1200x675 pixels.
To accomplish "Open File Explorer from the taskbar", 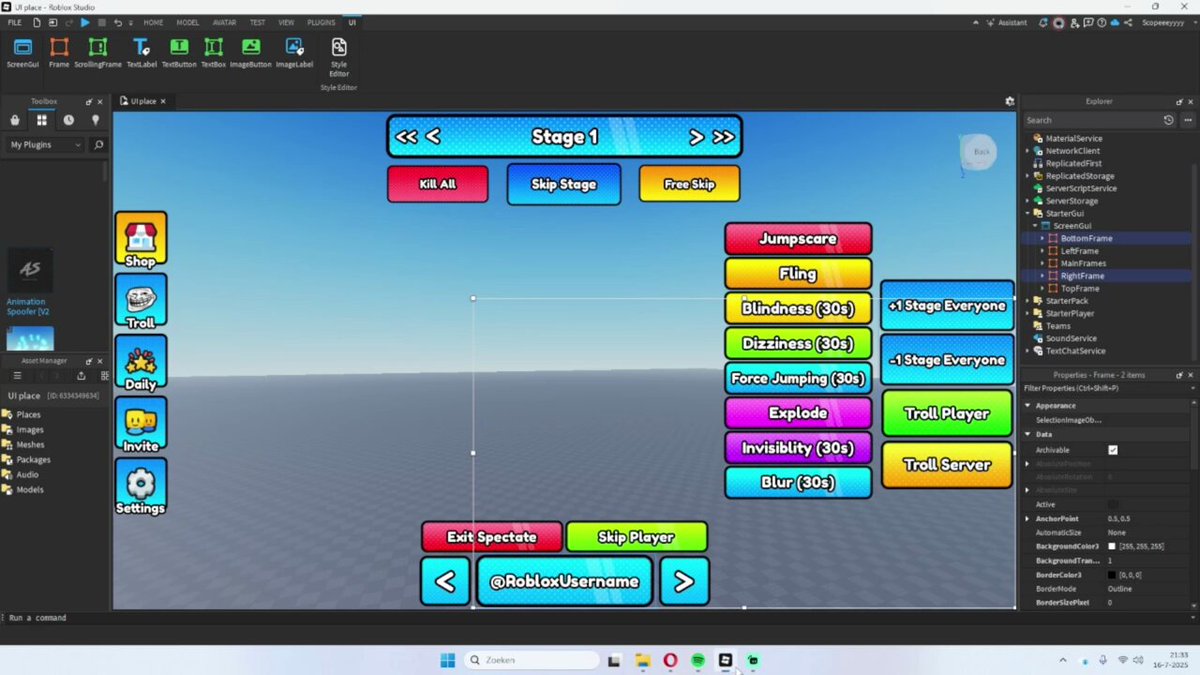I will (x=642, y=660).
